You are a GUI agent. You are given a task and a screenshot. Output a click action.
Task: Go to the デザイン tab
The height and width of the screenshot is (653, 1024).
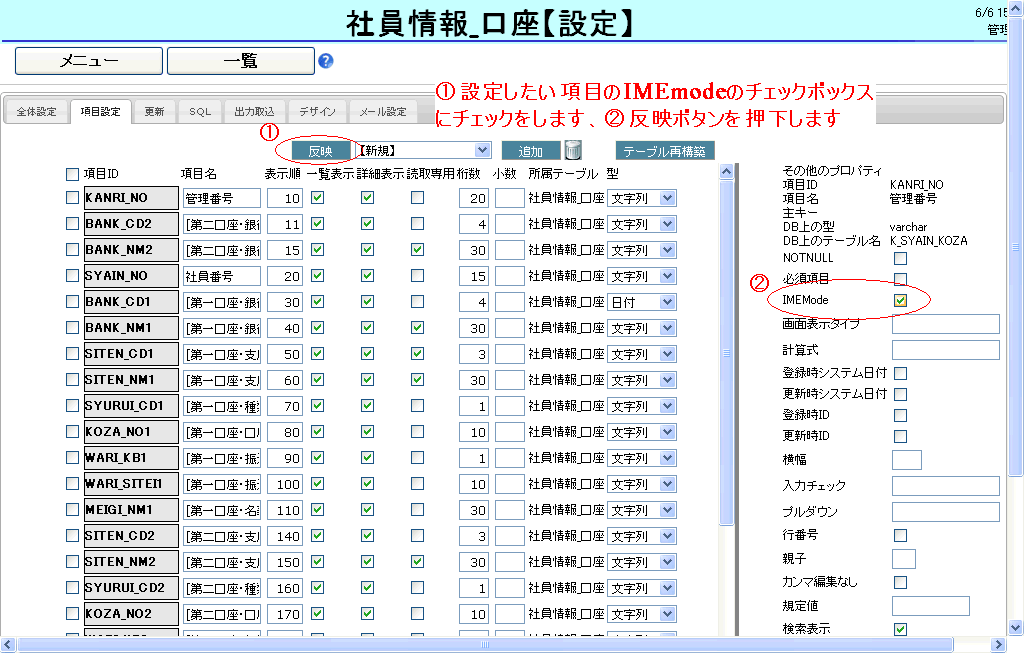[x=317, y=112]
